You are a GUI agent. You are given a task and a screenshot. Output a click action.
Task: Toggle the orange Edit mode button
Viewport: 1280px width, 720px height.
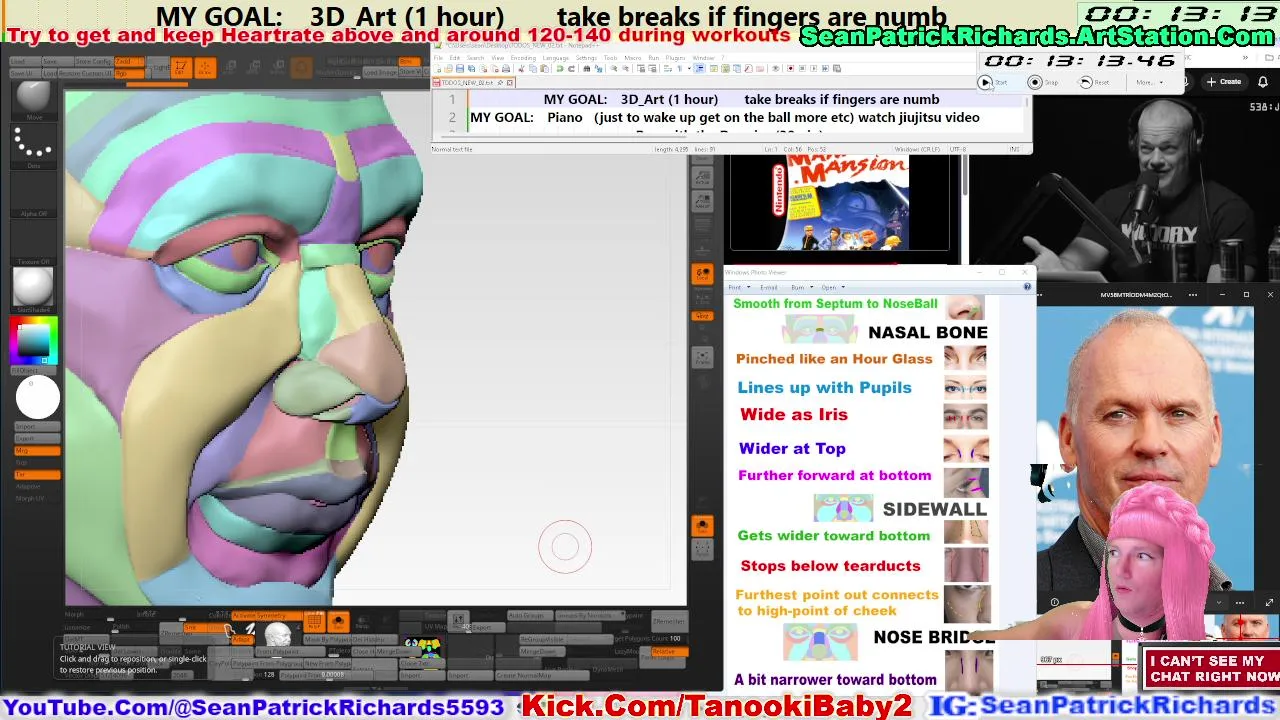[181, 66]
